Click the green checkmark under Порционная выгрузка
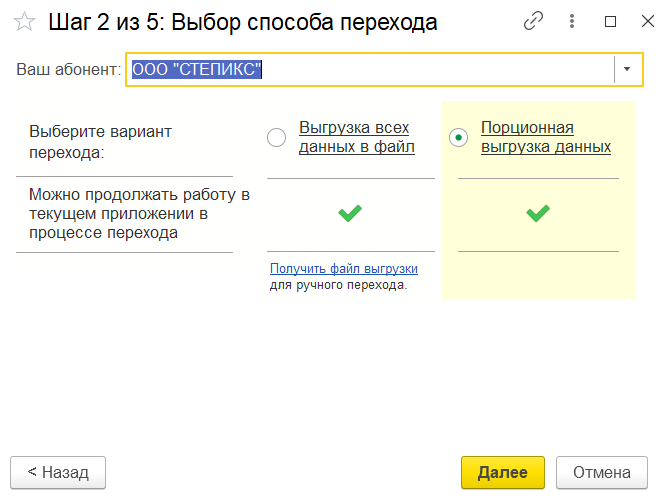 tap(538, 212)
